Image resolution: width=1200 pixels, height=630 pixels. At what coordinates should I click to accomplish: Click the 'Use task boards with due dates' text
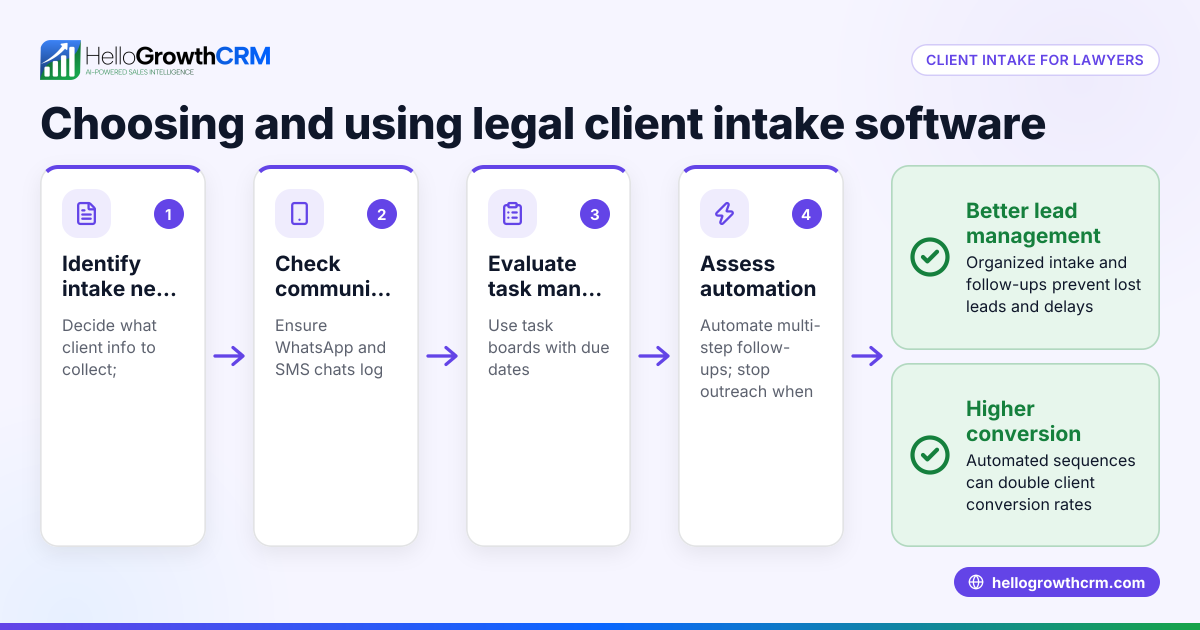[x=549, y=348]
